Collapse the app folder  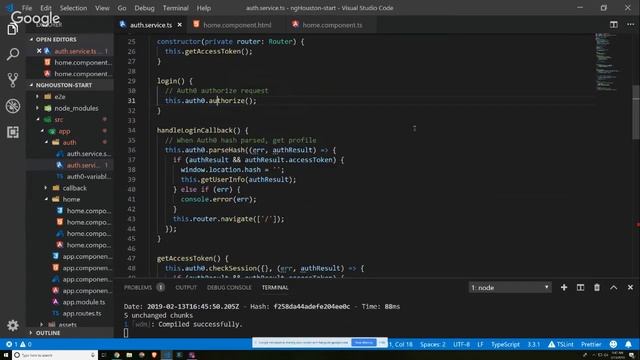pos(64,131)
